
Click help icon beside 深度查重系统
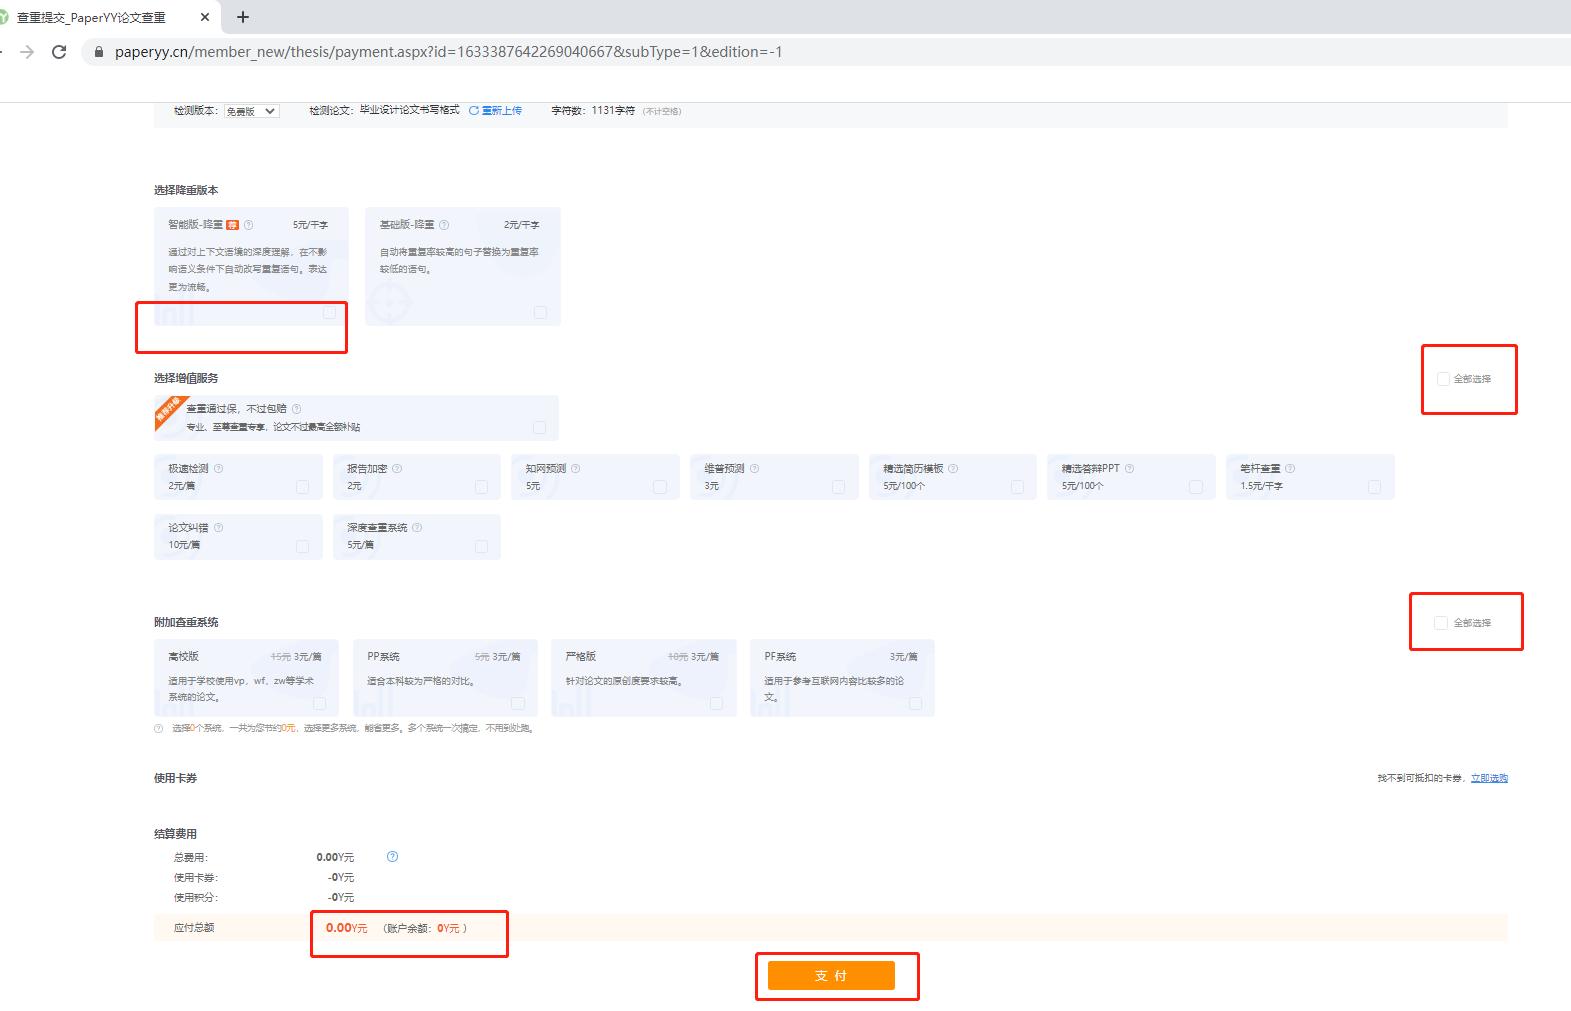click(x=417, y=527)
